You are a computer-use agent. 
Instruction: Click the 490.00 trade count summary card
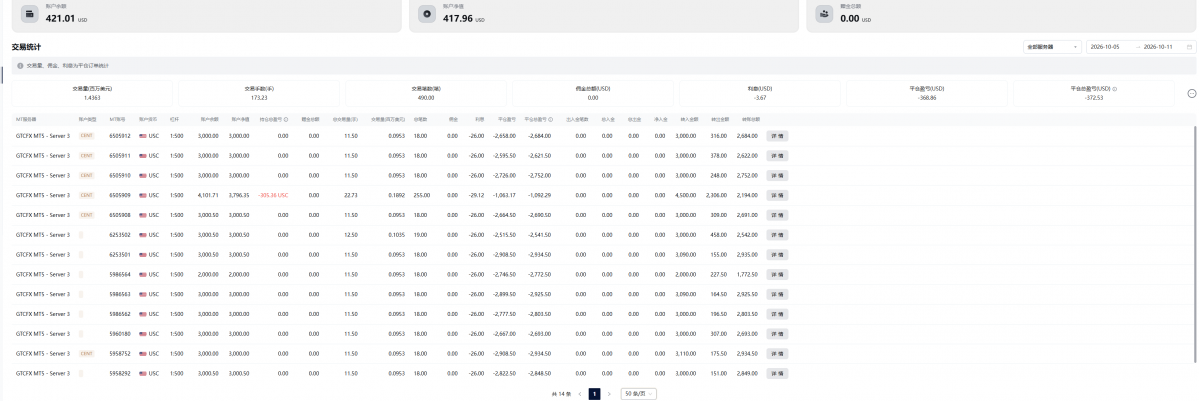point(426,93)
